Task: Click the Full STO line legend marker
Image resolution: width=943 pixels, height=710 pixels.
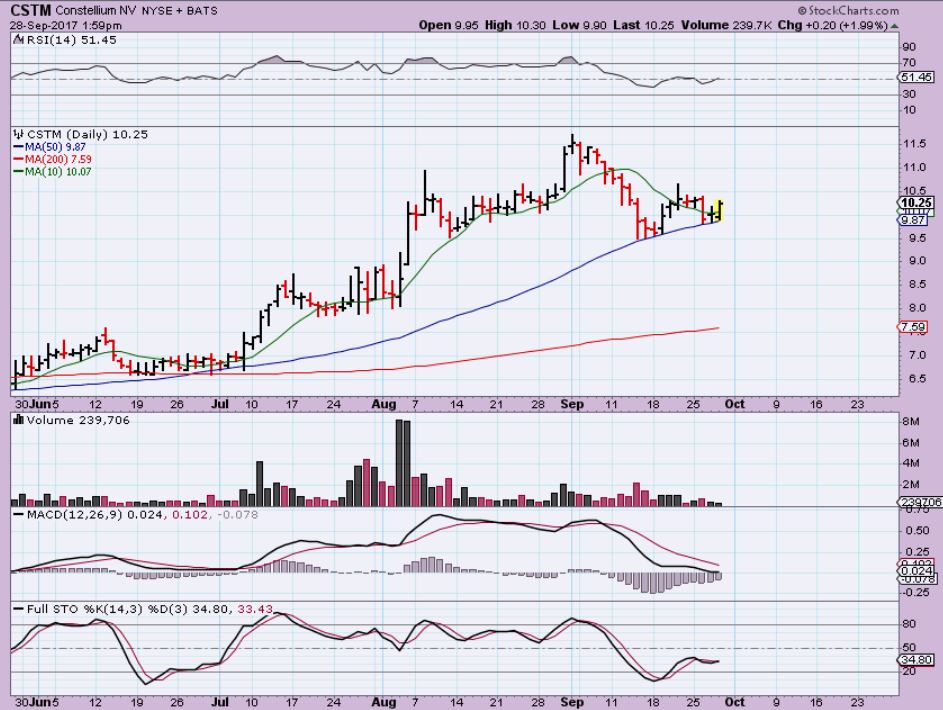Action: [x=16, y=608]
